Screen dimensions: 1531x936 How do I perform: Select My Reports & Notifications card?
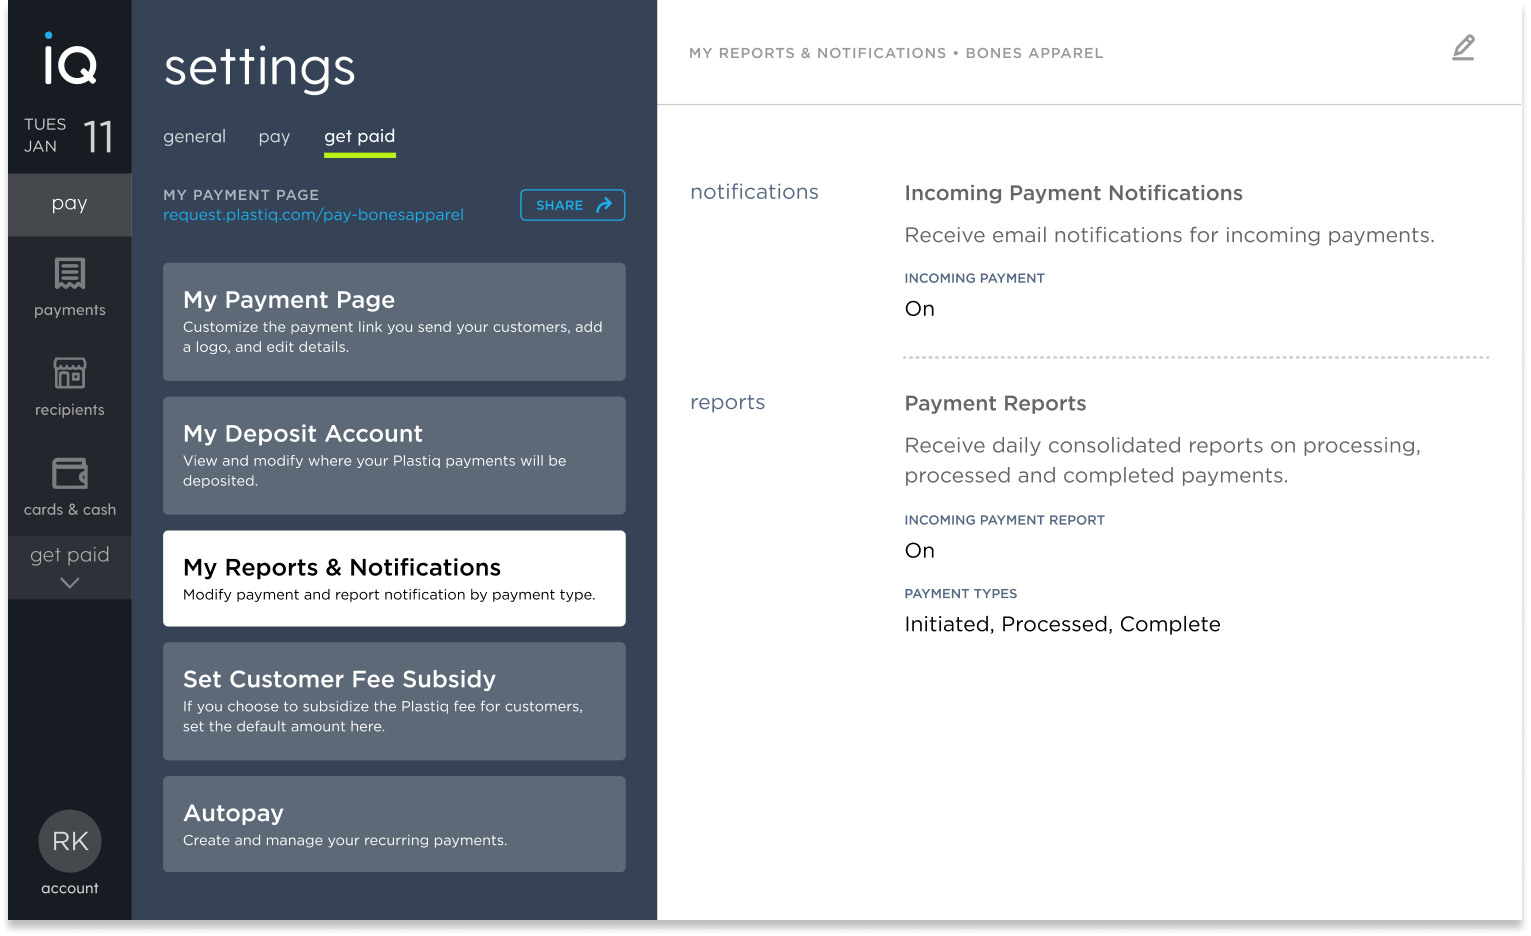pyautogui.click(x=394, y=579)
